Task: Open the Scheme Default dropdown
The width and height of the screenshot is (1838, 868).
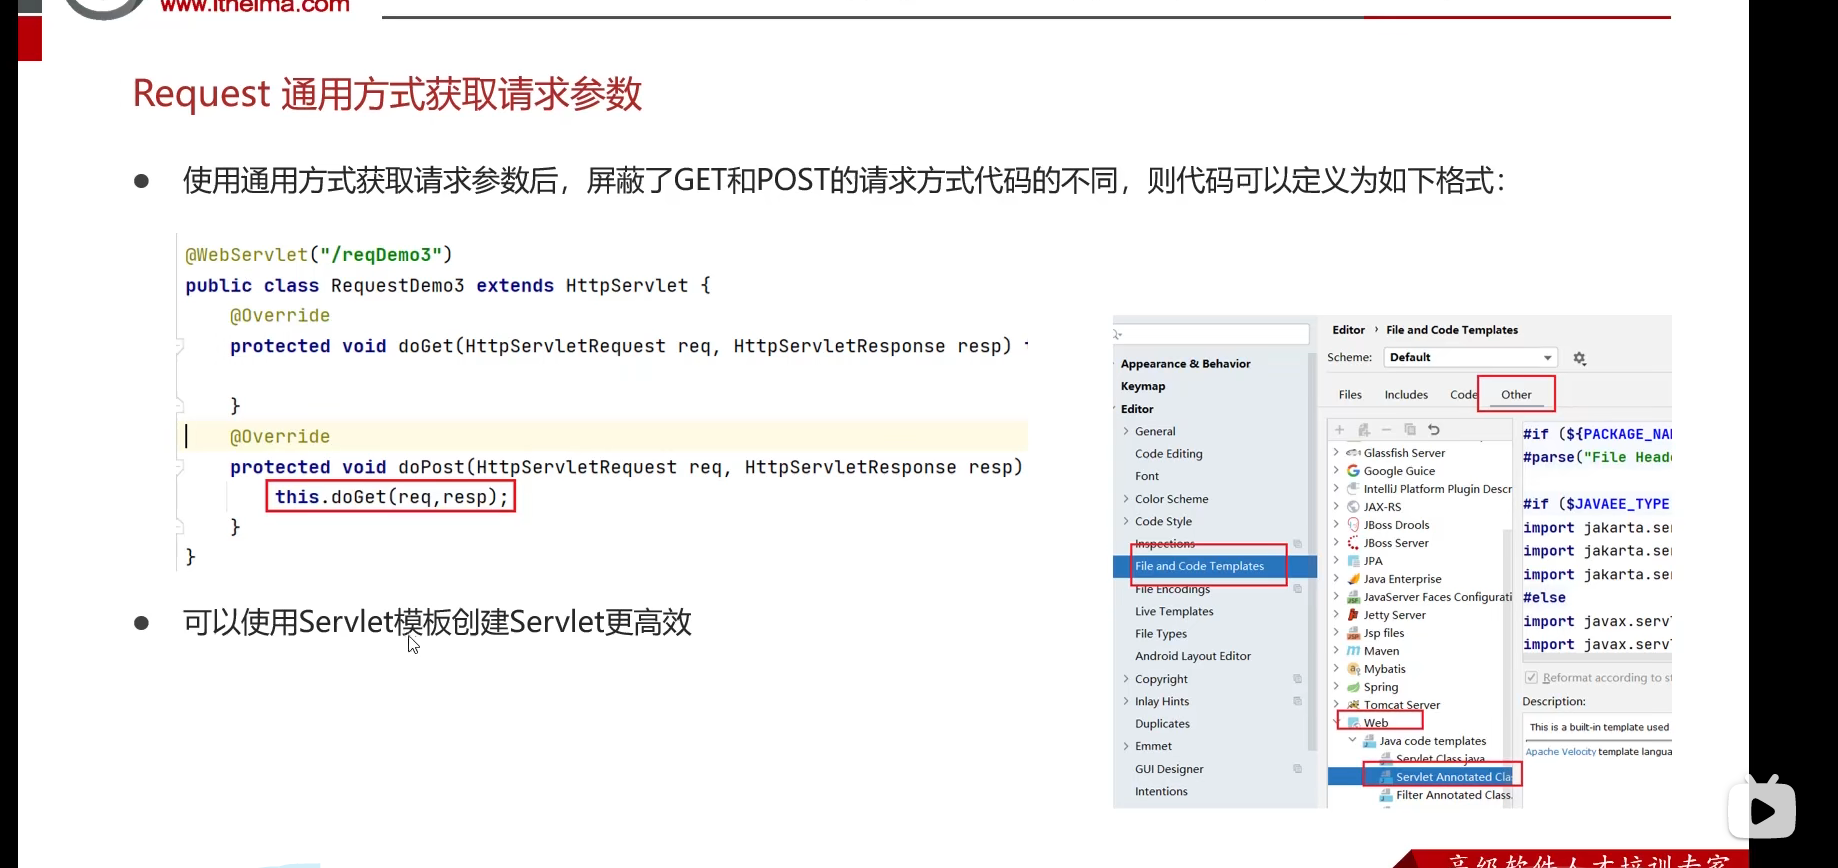Action: click(x=1470, y=358)
